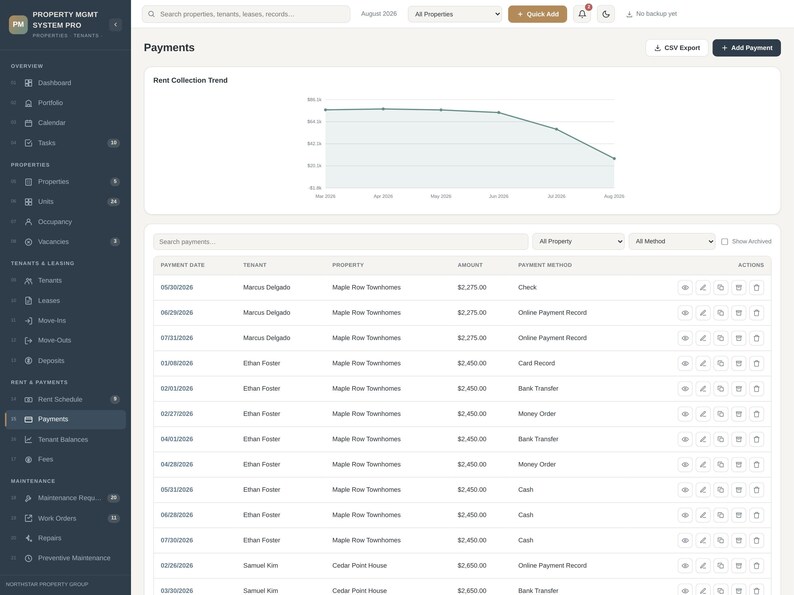Go to Portfolio in sidebar
794x595 pixels.
(x=65, y=103)
